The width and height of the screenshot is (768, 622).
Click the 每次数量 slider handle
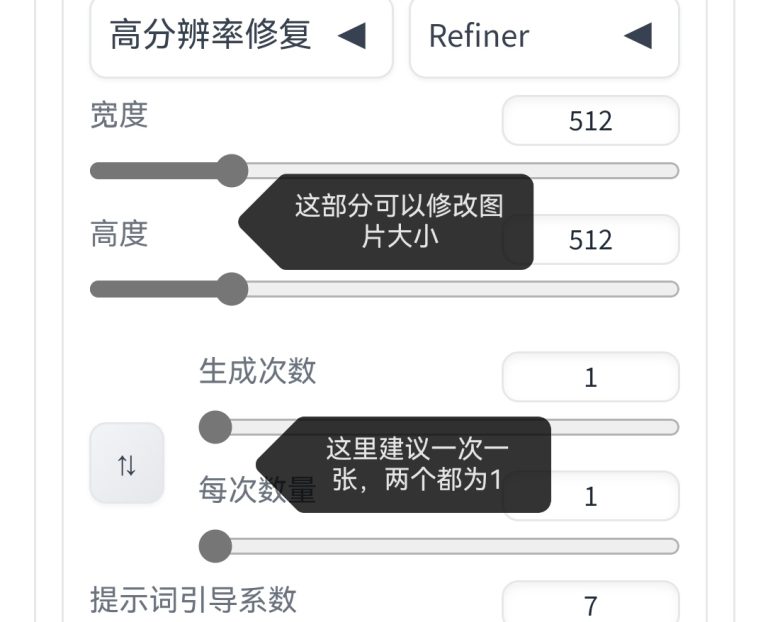tap(215, 546)
